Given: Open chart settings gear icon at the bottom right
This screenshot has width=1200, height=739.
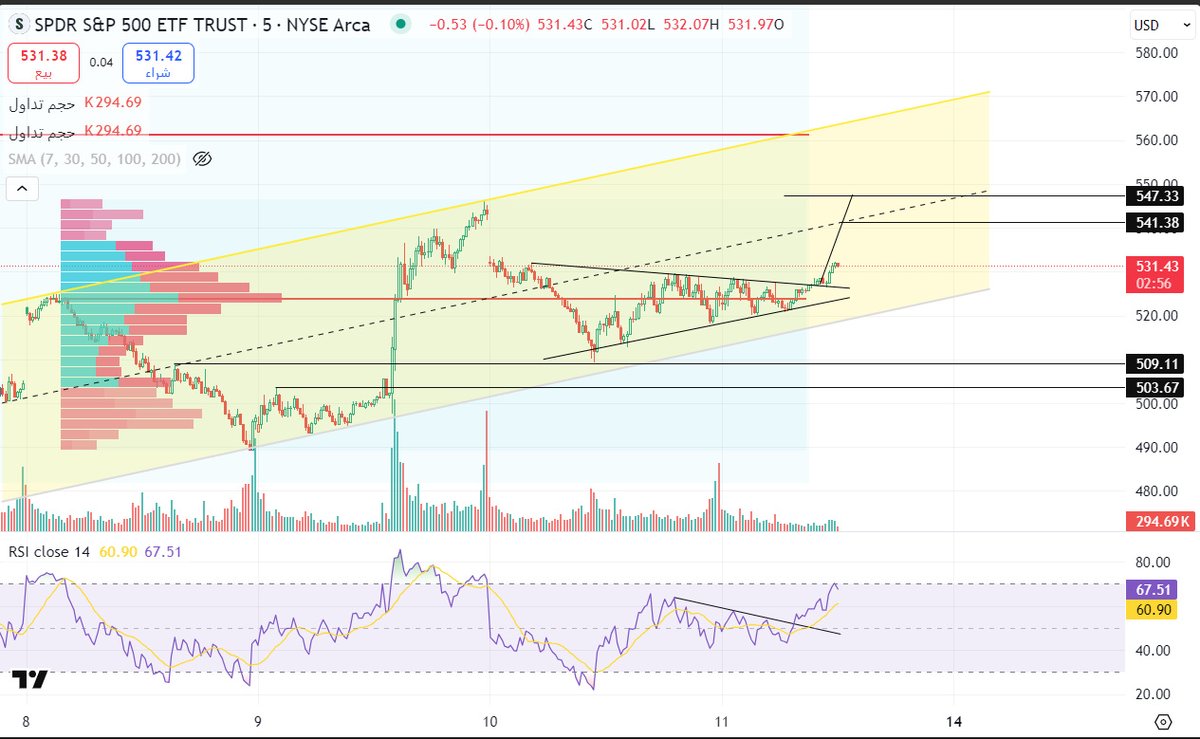Looking at the screenshot, I should 1162,721.
